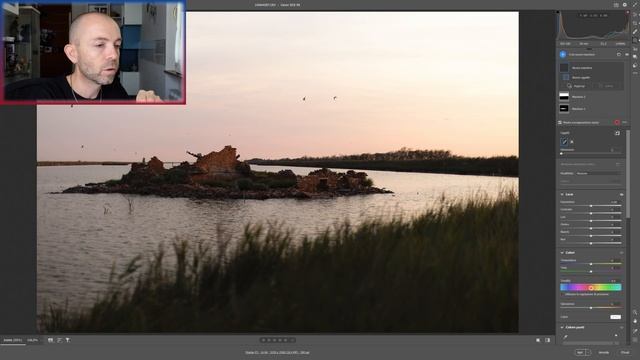This screenshot has height=360, width=640.
Task: Open the workflow options link at bottom center
Action: [x=277, y=352]
